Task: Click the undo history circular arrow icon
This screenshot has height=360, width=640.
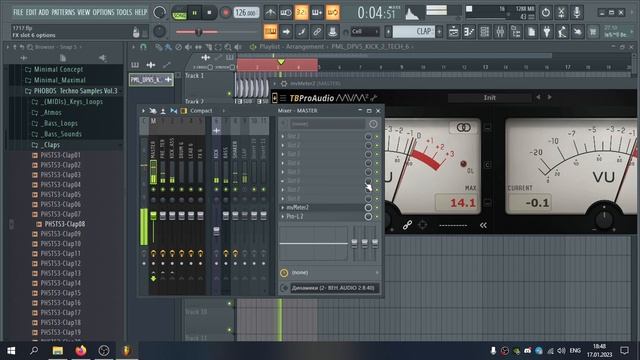Action: (546, 13)
